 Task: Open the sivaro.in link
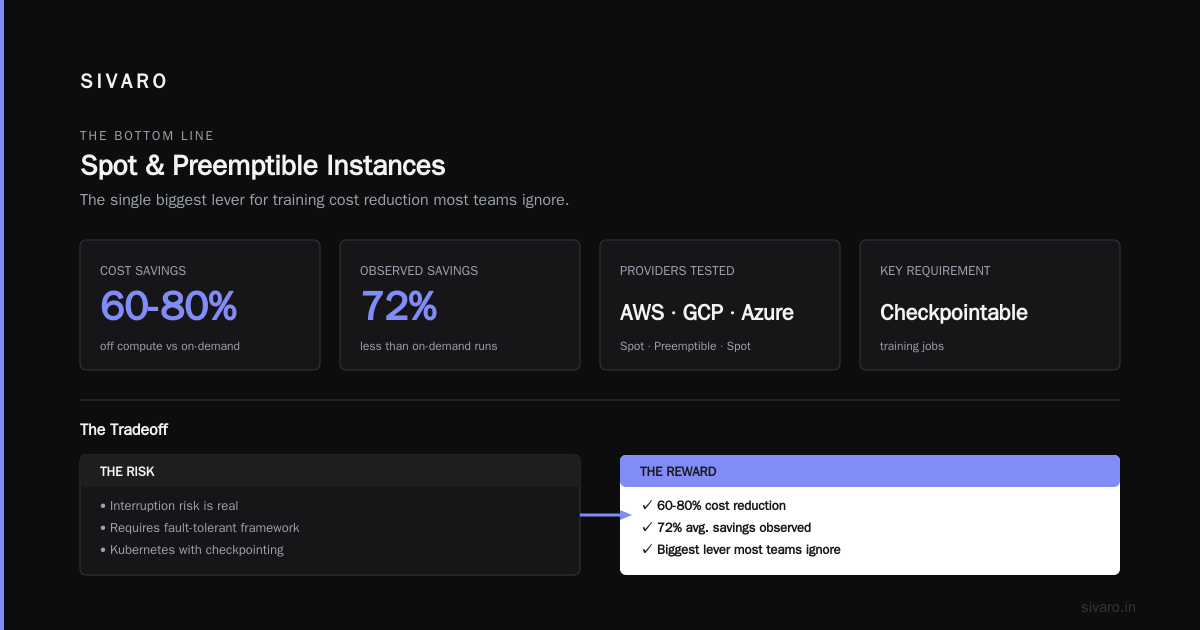1109,607
